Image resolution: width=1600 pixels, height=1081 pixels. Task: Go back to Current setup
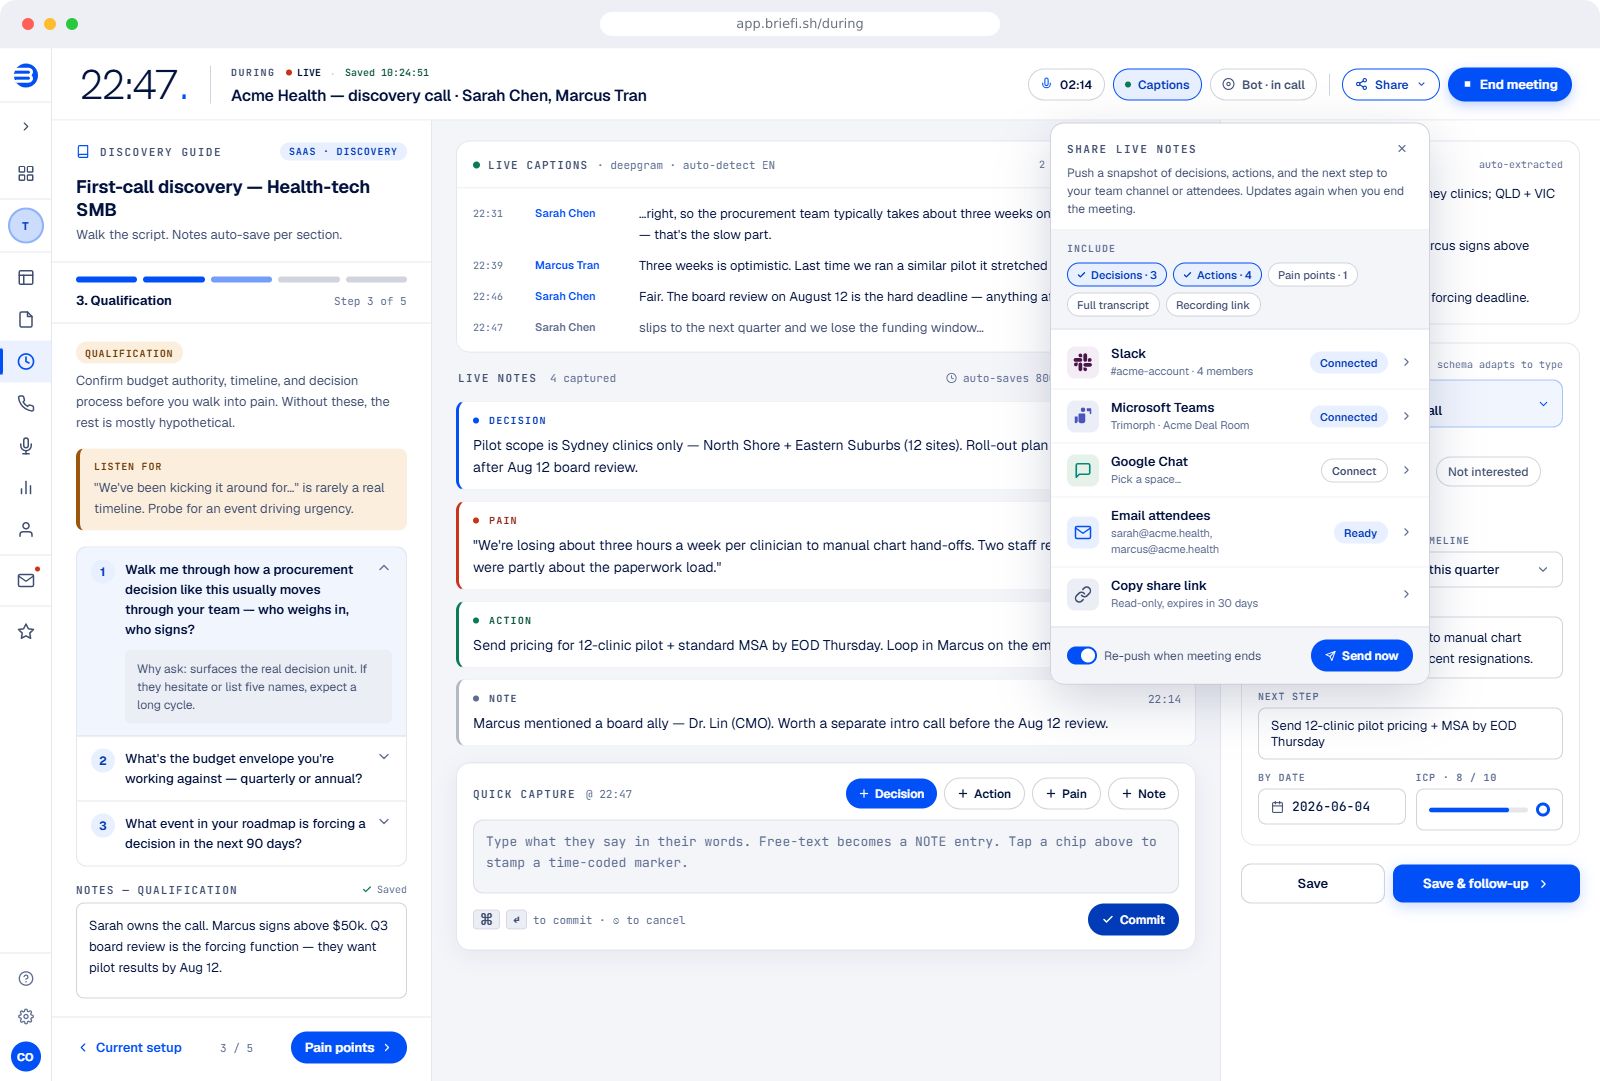coord(130,1048)
